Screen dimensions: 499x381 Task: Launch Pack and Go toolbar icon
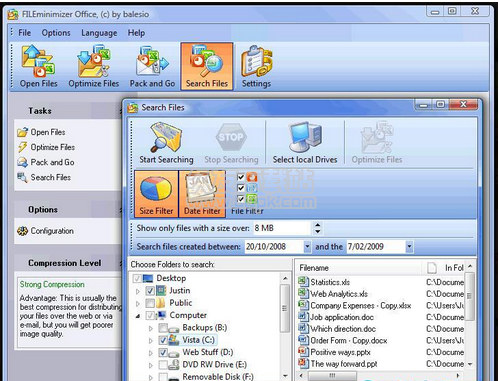[152, 66]
